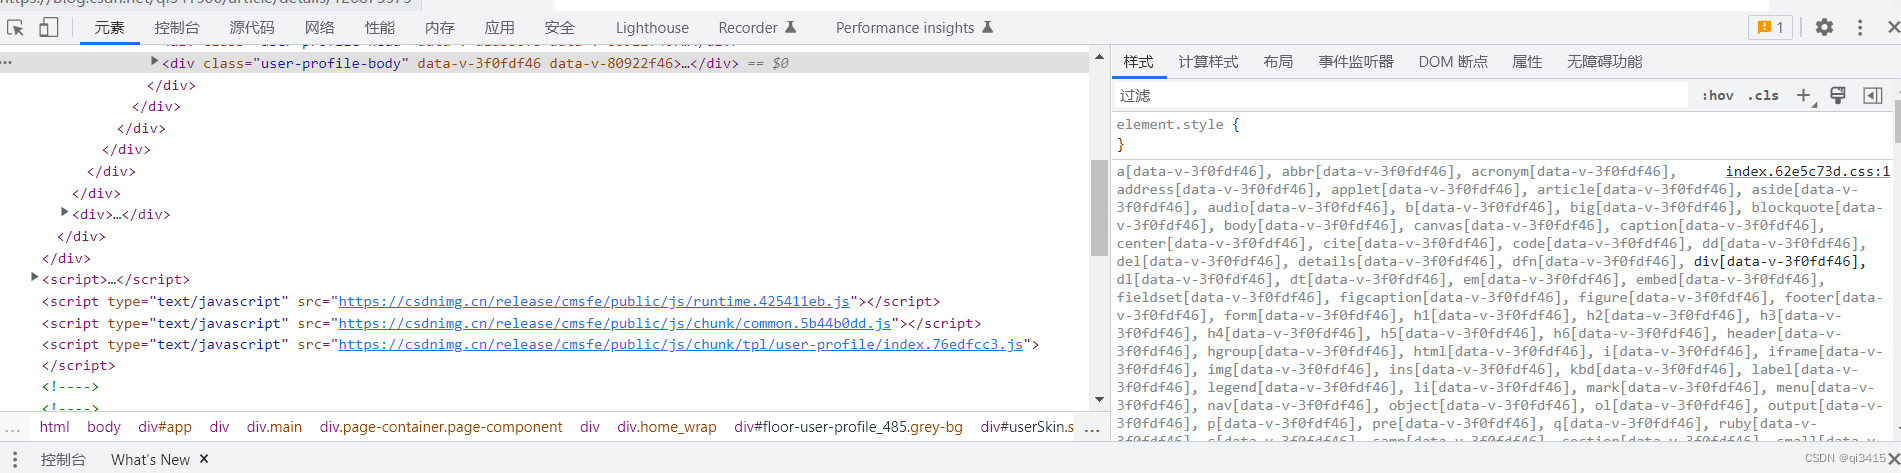Select the element.style { rule text
Viewport: 1901px width, 473px height.
point(1178,125)
